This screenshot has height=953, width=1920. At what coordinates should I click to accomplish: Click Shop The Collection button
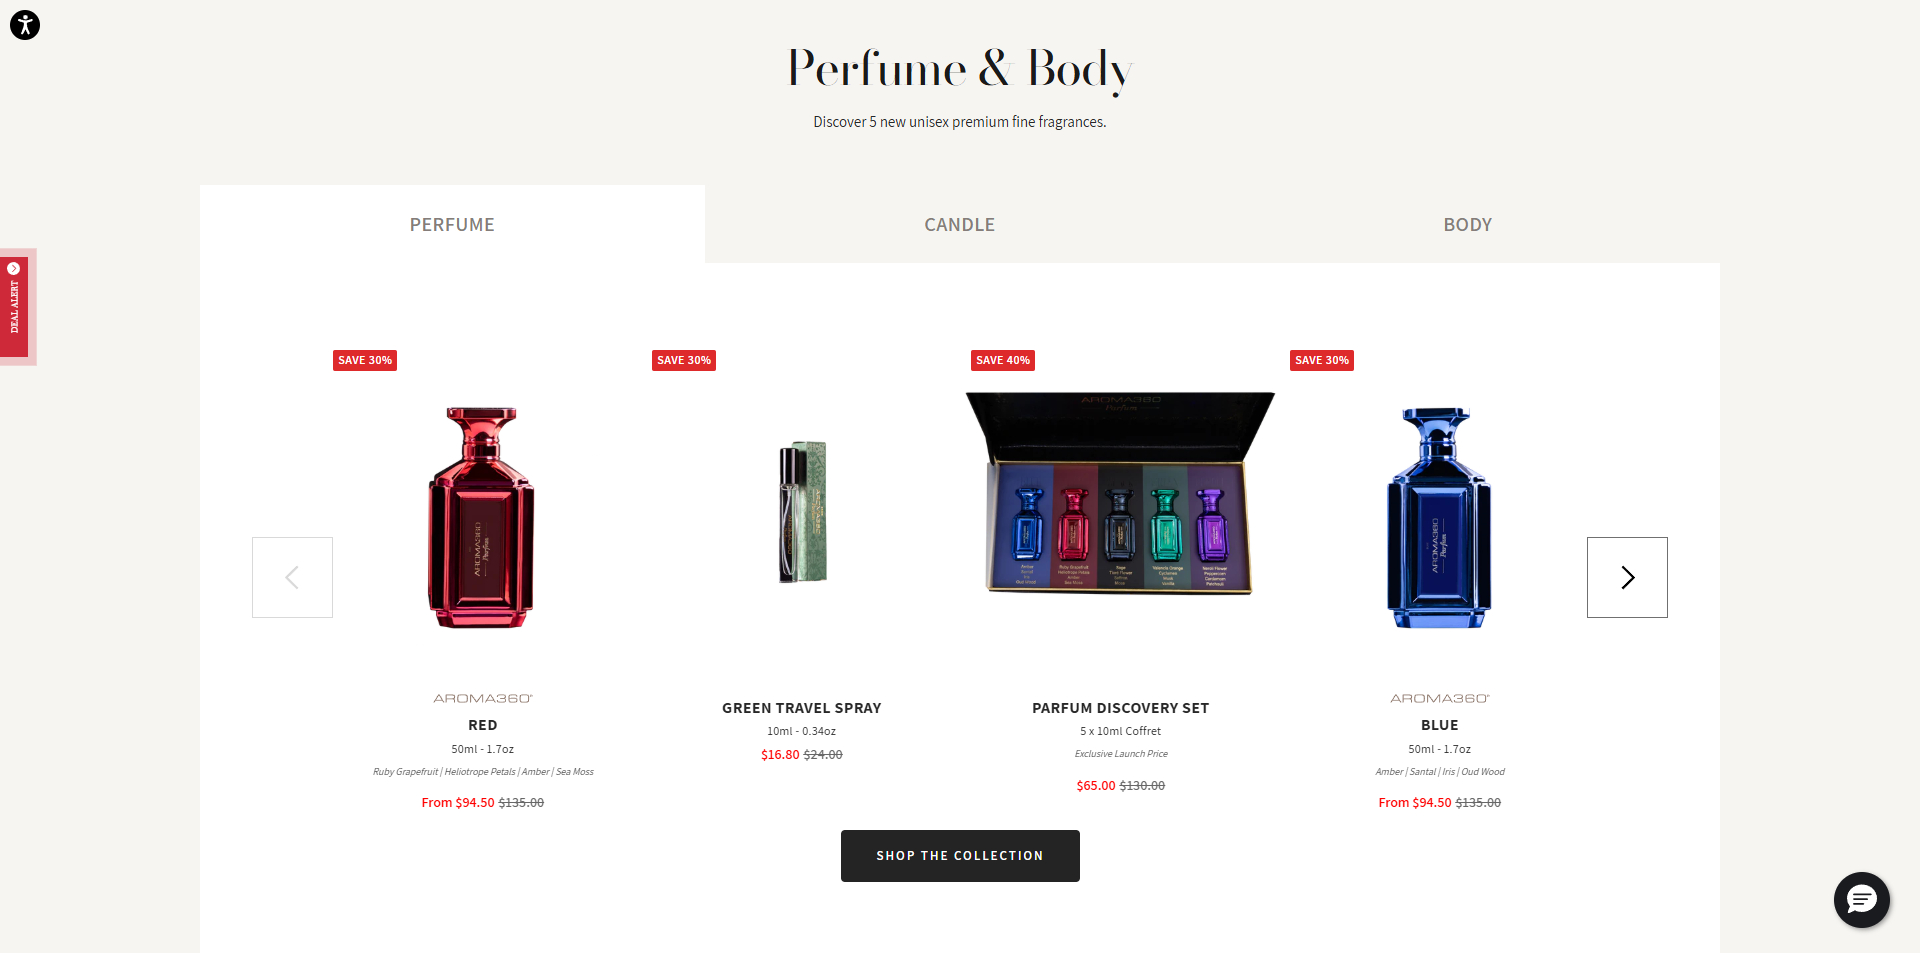point(960,856)
